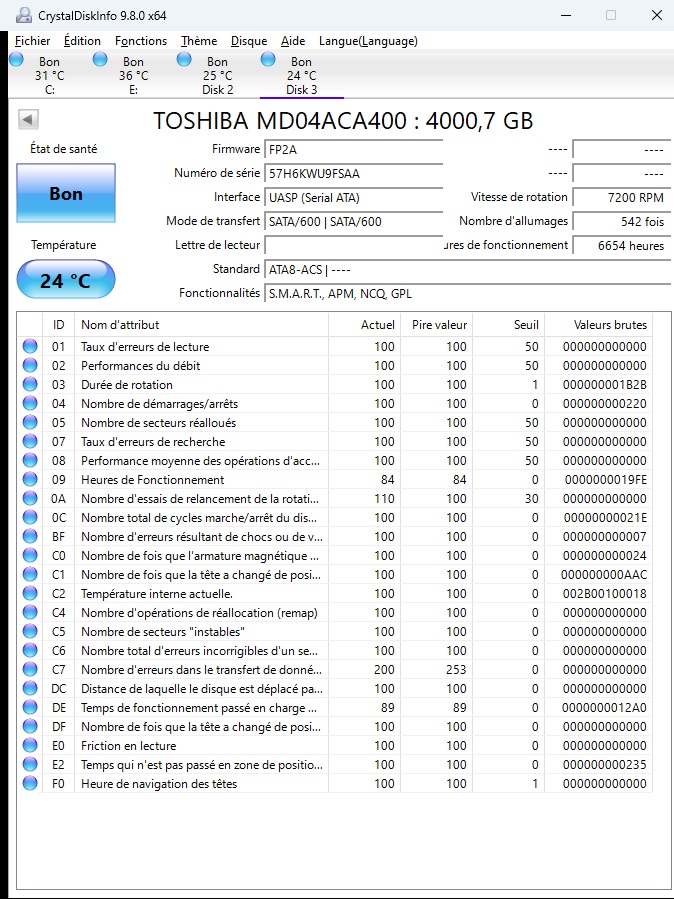Click raw value 000000001B2B

[605, 384]
